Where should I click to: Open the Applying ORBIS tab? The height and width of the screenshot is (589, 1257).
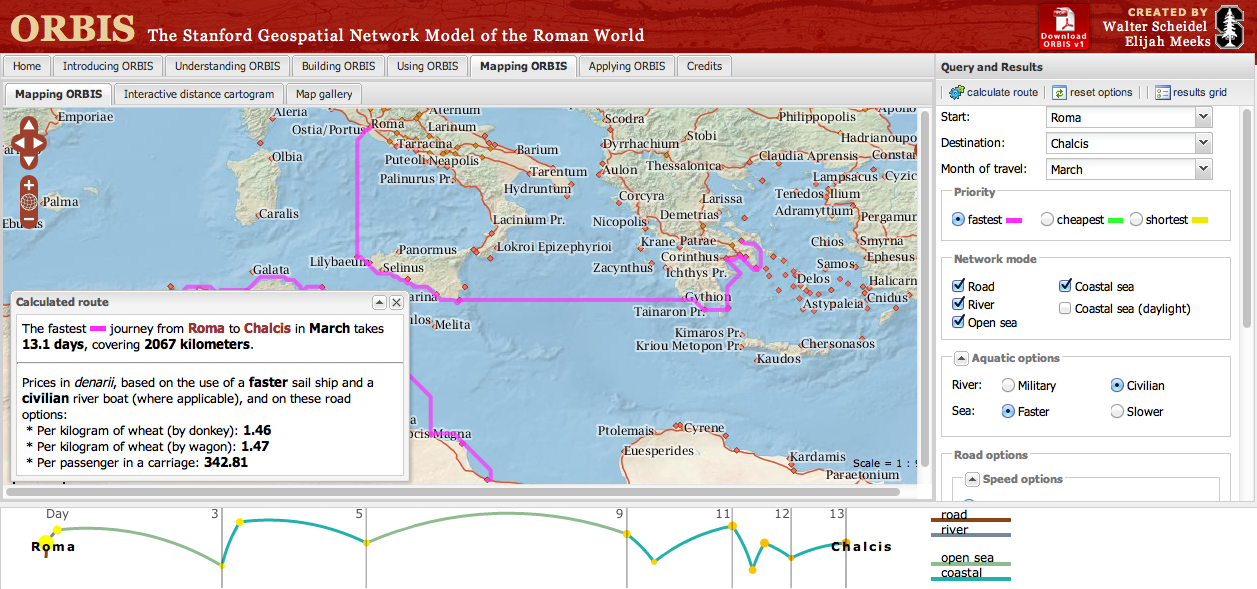tap(626, 66)
